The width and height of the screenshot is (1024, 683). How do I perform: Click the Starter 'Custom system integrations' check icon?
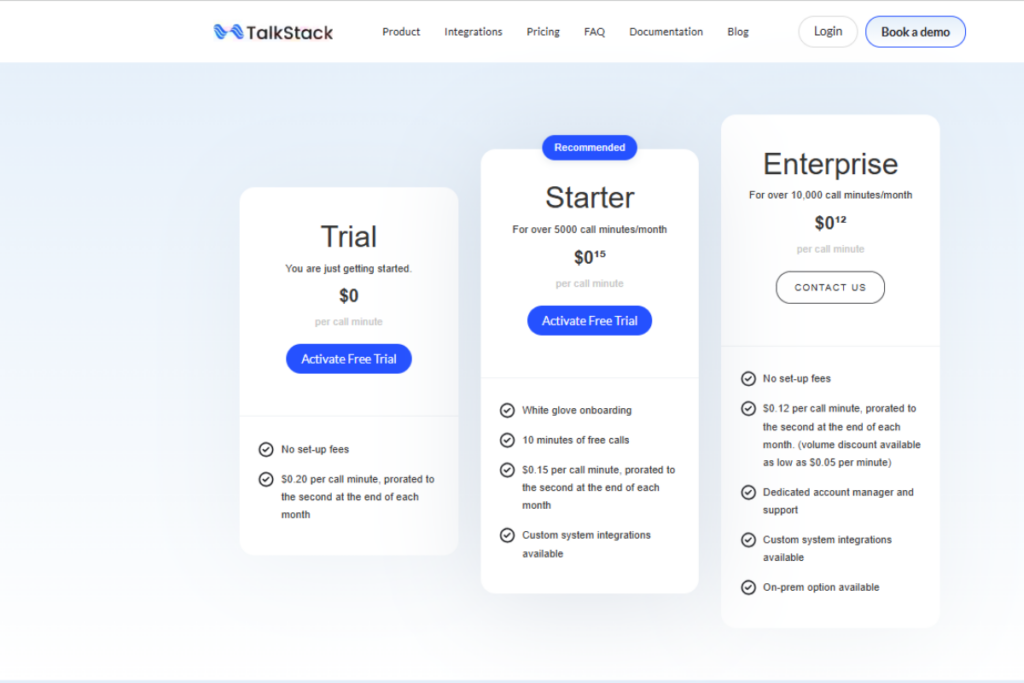[x=507, y=535]
